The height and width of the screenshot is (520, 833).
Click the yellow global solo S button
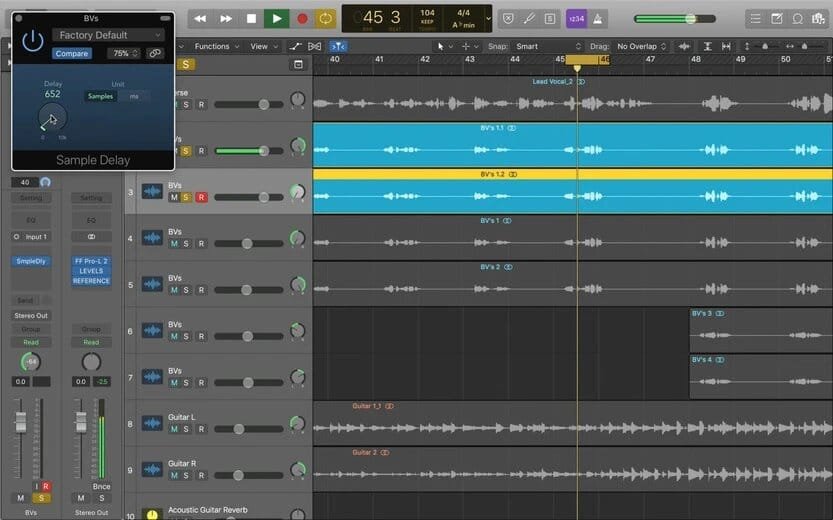[185, 64]
